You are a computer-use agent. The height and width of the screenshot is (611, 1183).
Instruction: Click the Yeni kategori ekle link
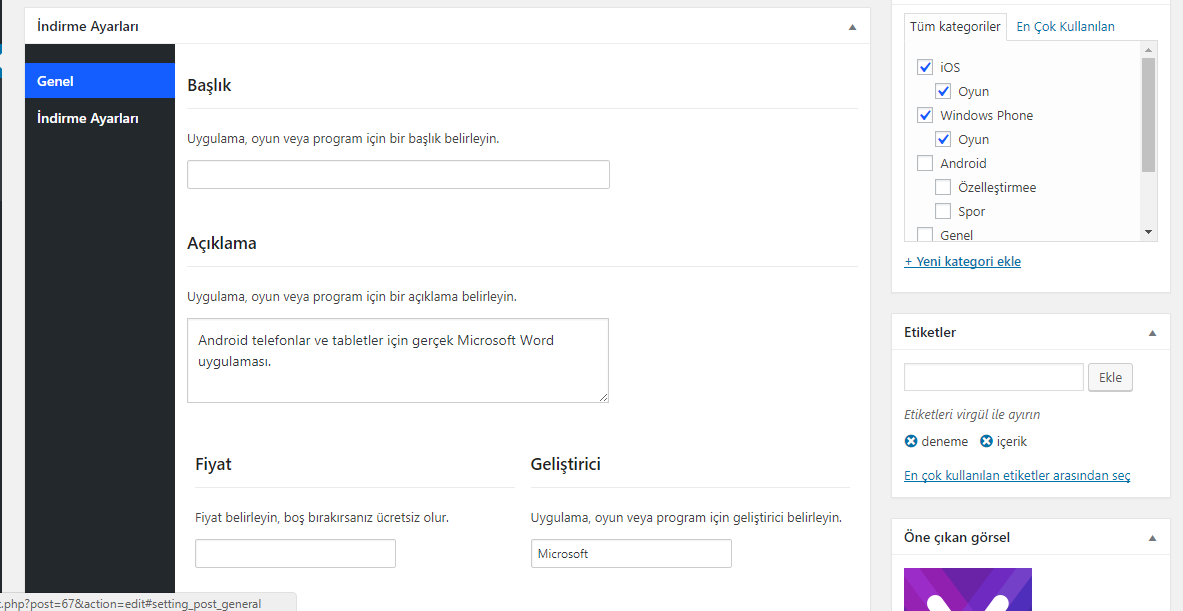click(x=963, y=262)
